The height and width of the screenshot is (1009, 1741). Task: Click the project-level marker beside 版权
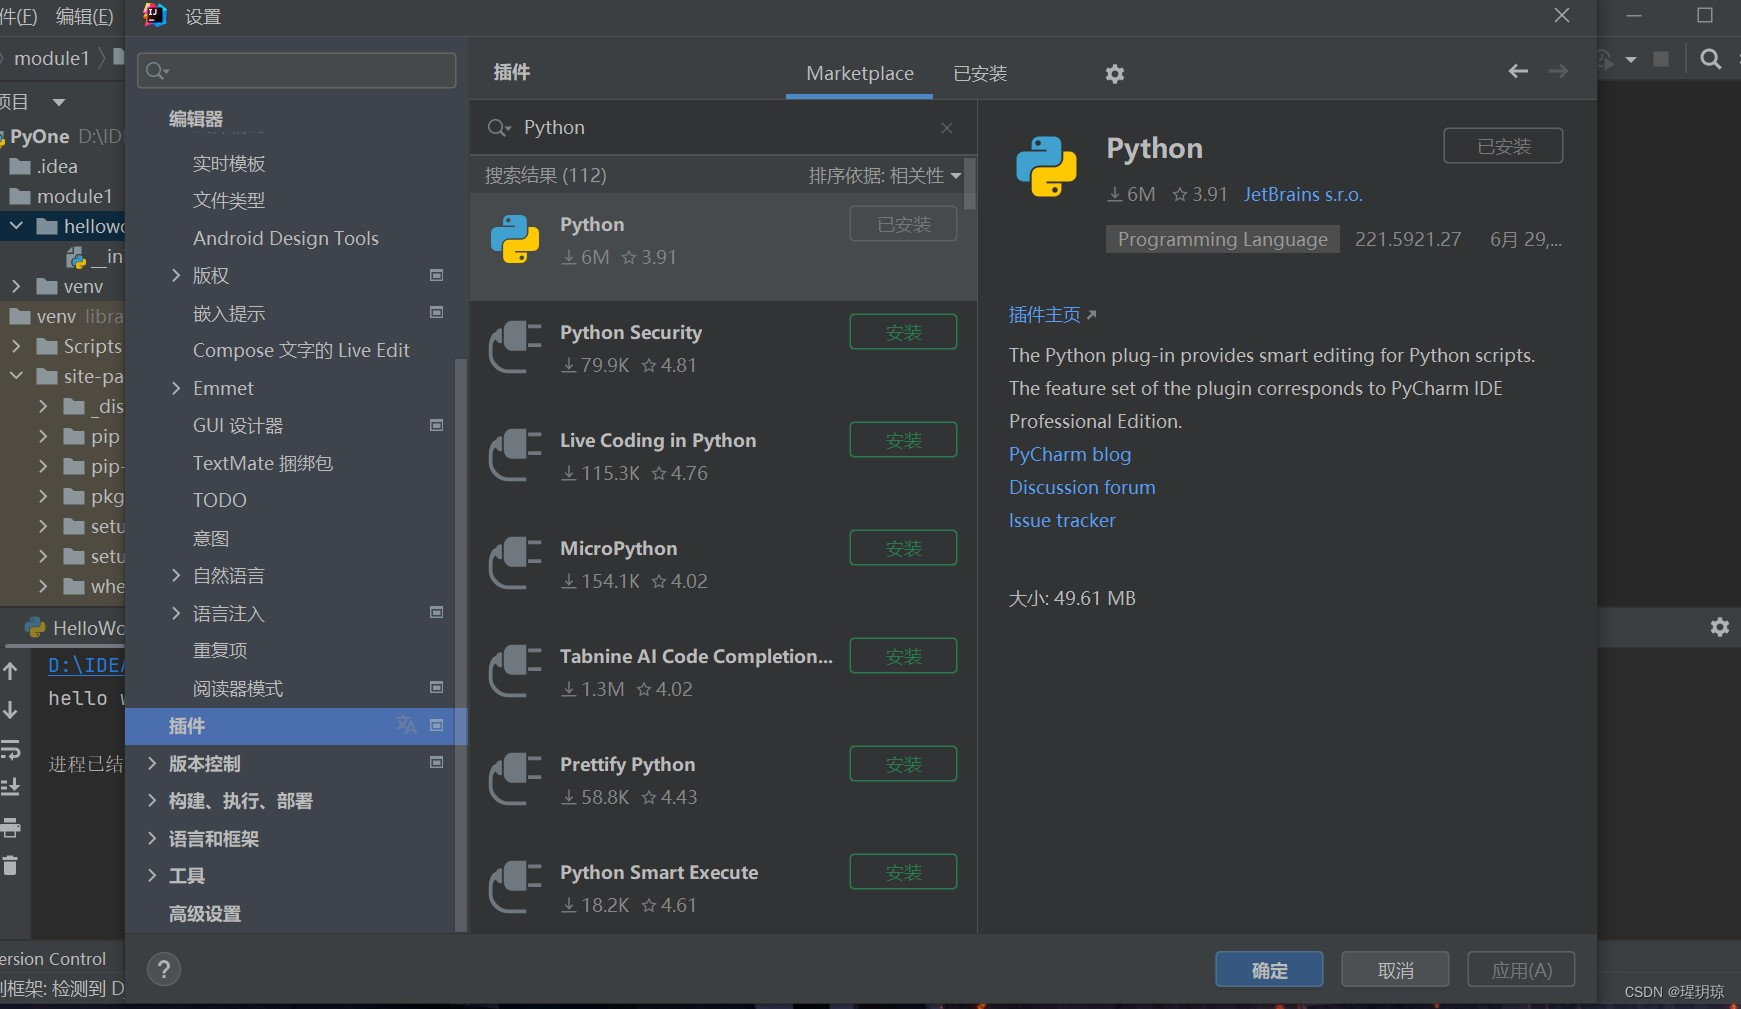[436, 275]
